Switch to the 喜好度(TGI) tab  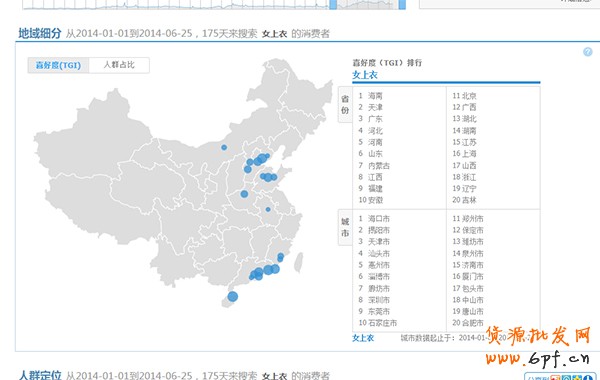58,65
